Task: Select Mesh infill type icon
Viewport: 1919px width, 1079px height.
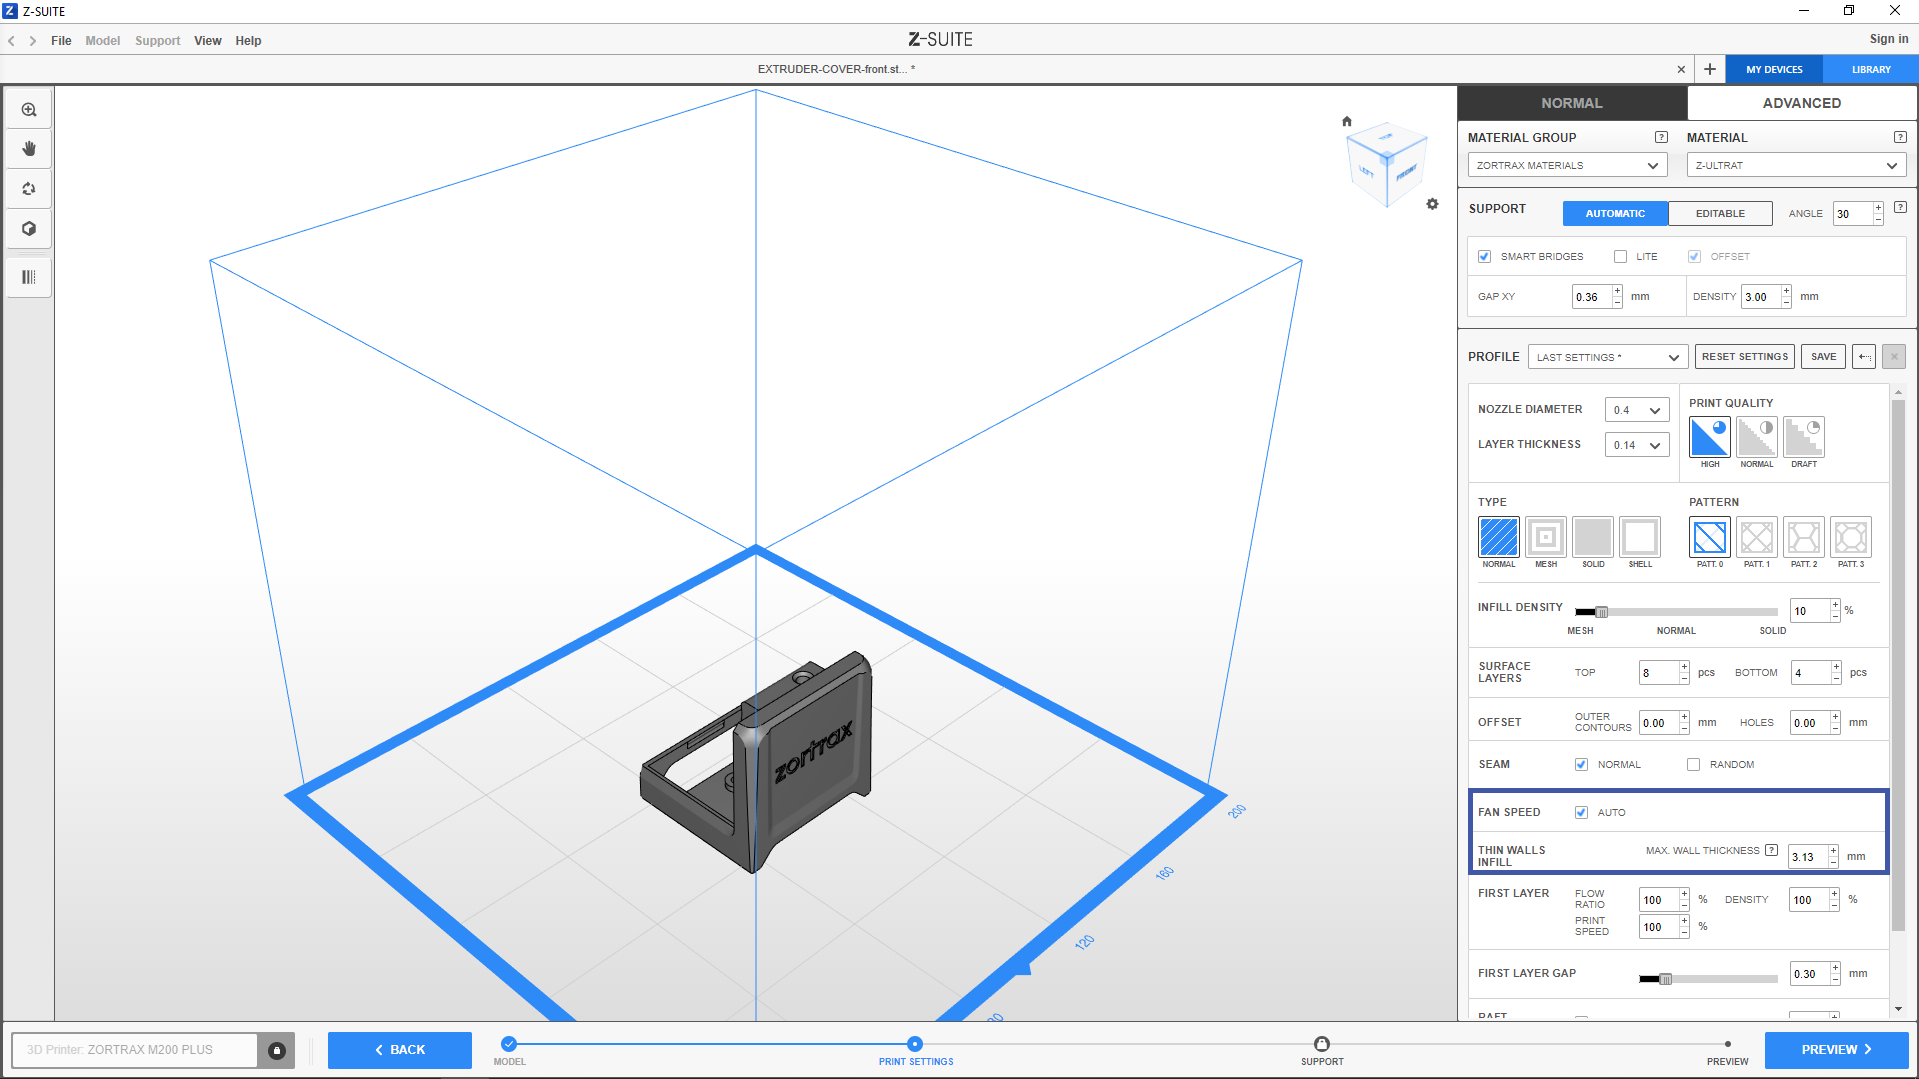Action: [1545, 538]
